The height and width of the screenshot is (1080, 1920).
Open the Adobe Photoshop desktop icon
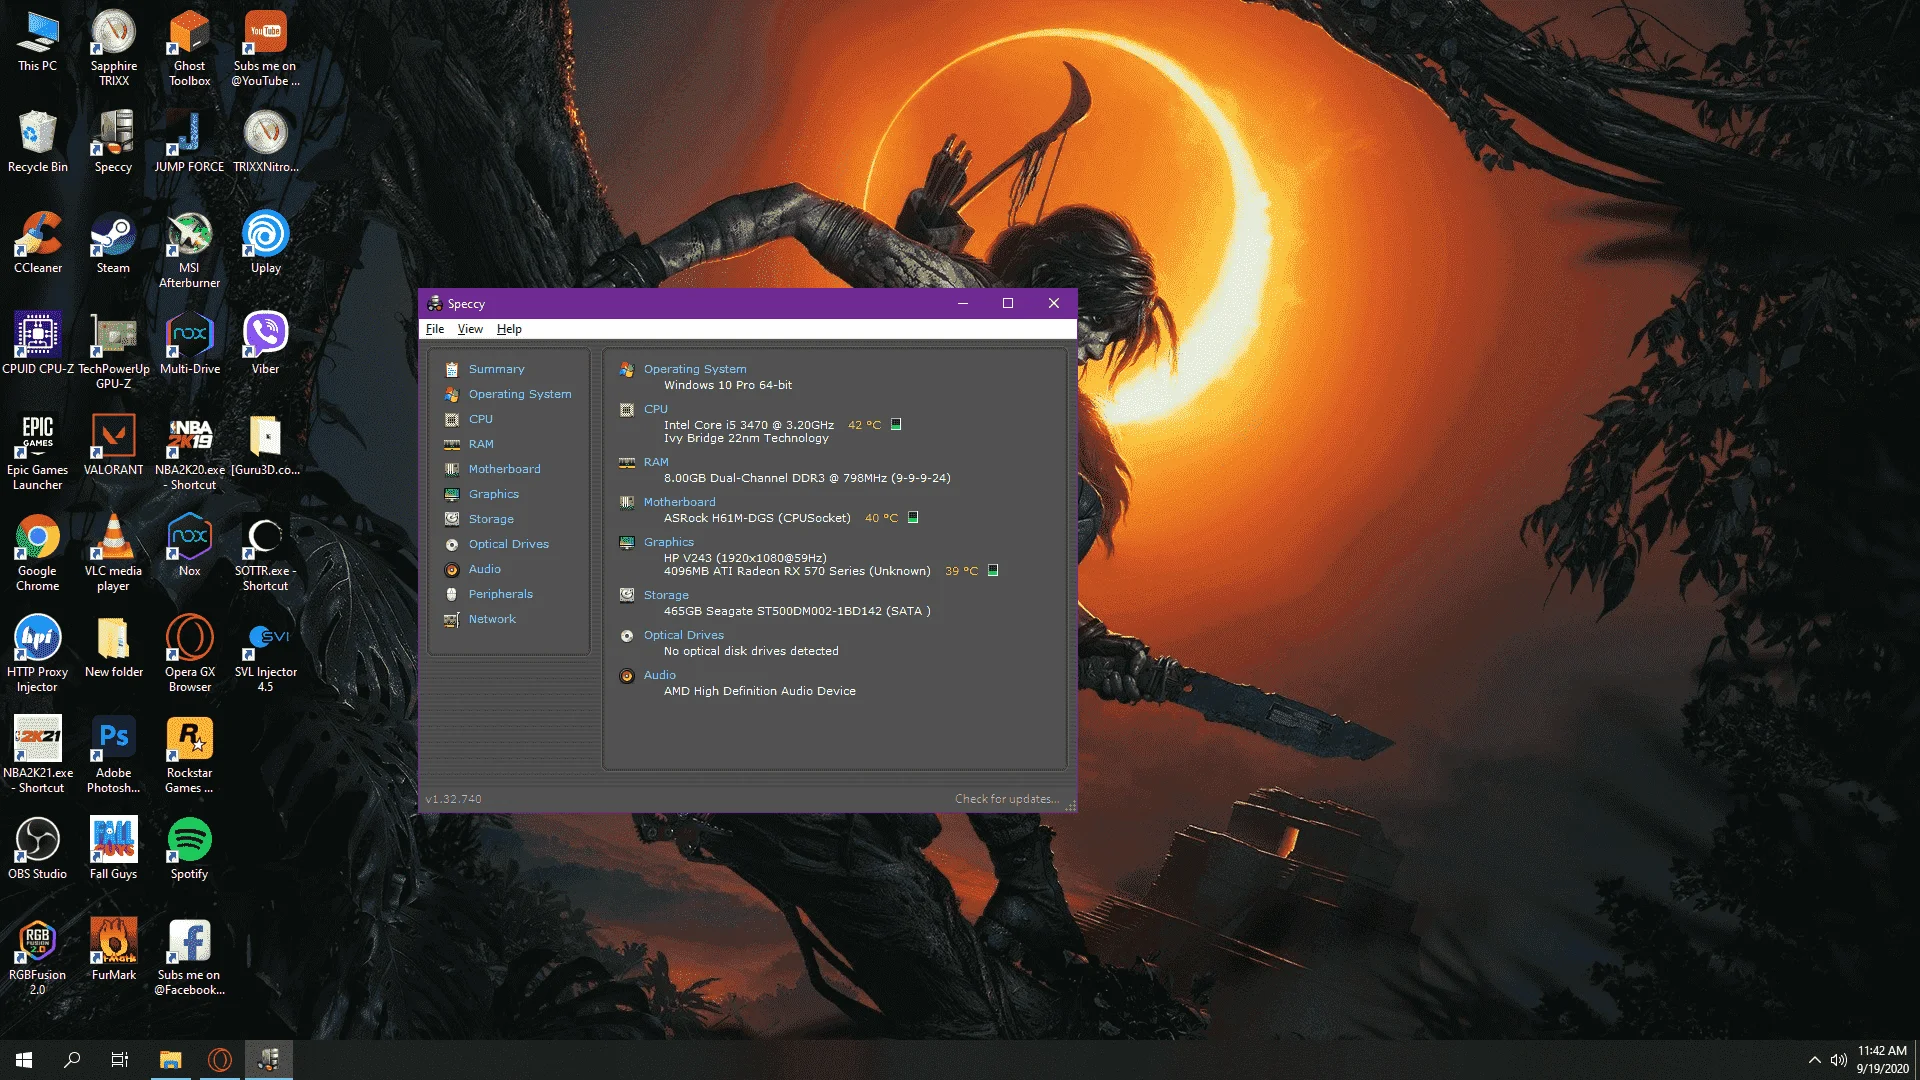click(113, 755)
